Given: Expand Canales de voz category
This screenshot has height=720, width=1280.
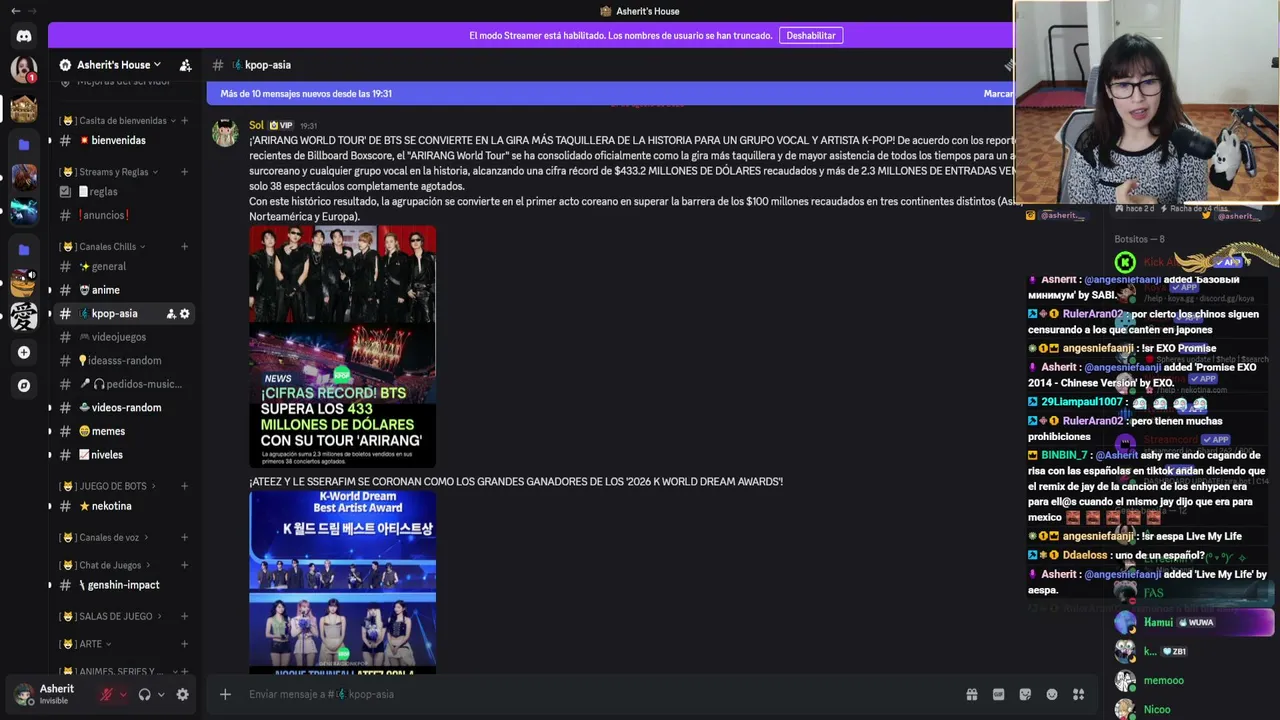Looking at the screenshot, I should [105, 538].
